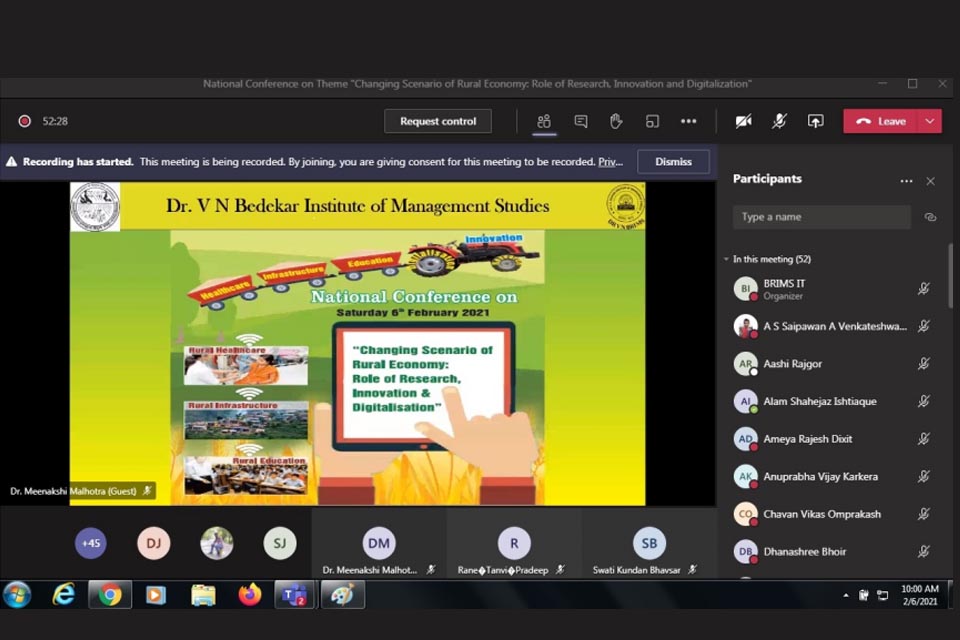The height and width of the screenshot is (640, 960).
Task: Switch to Microsoft Teams taskbar icon
Action: tap(296, 595)
